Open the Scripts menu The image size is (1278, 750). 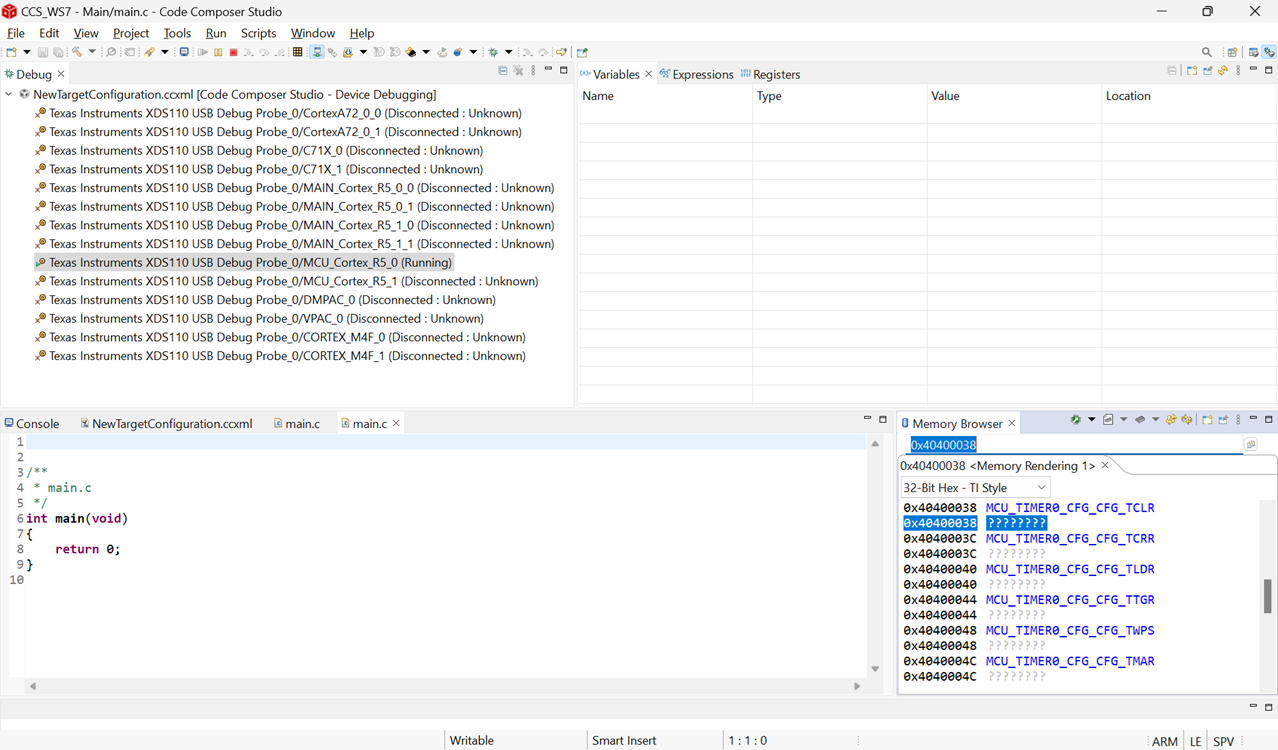click(258, 33)
